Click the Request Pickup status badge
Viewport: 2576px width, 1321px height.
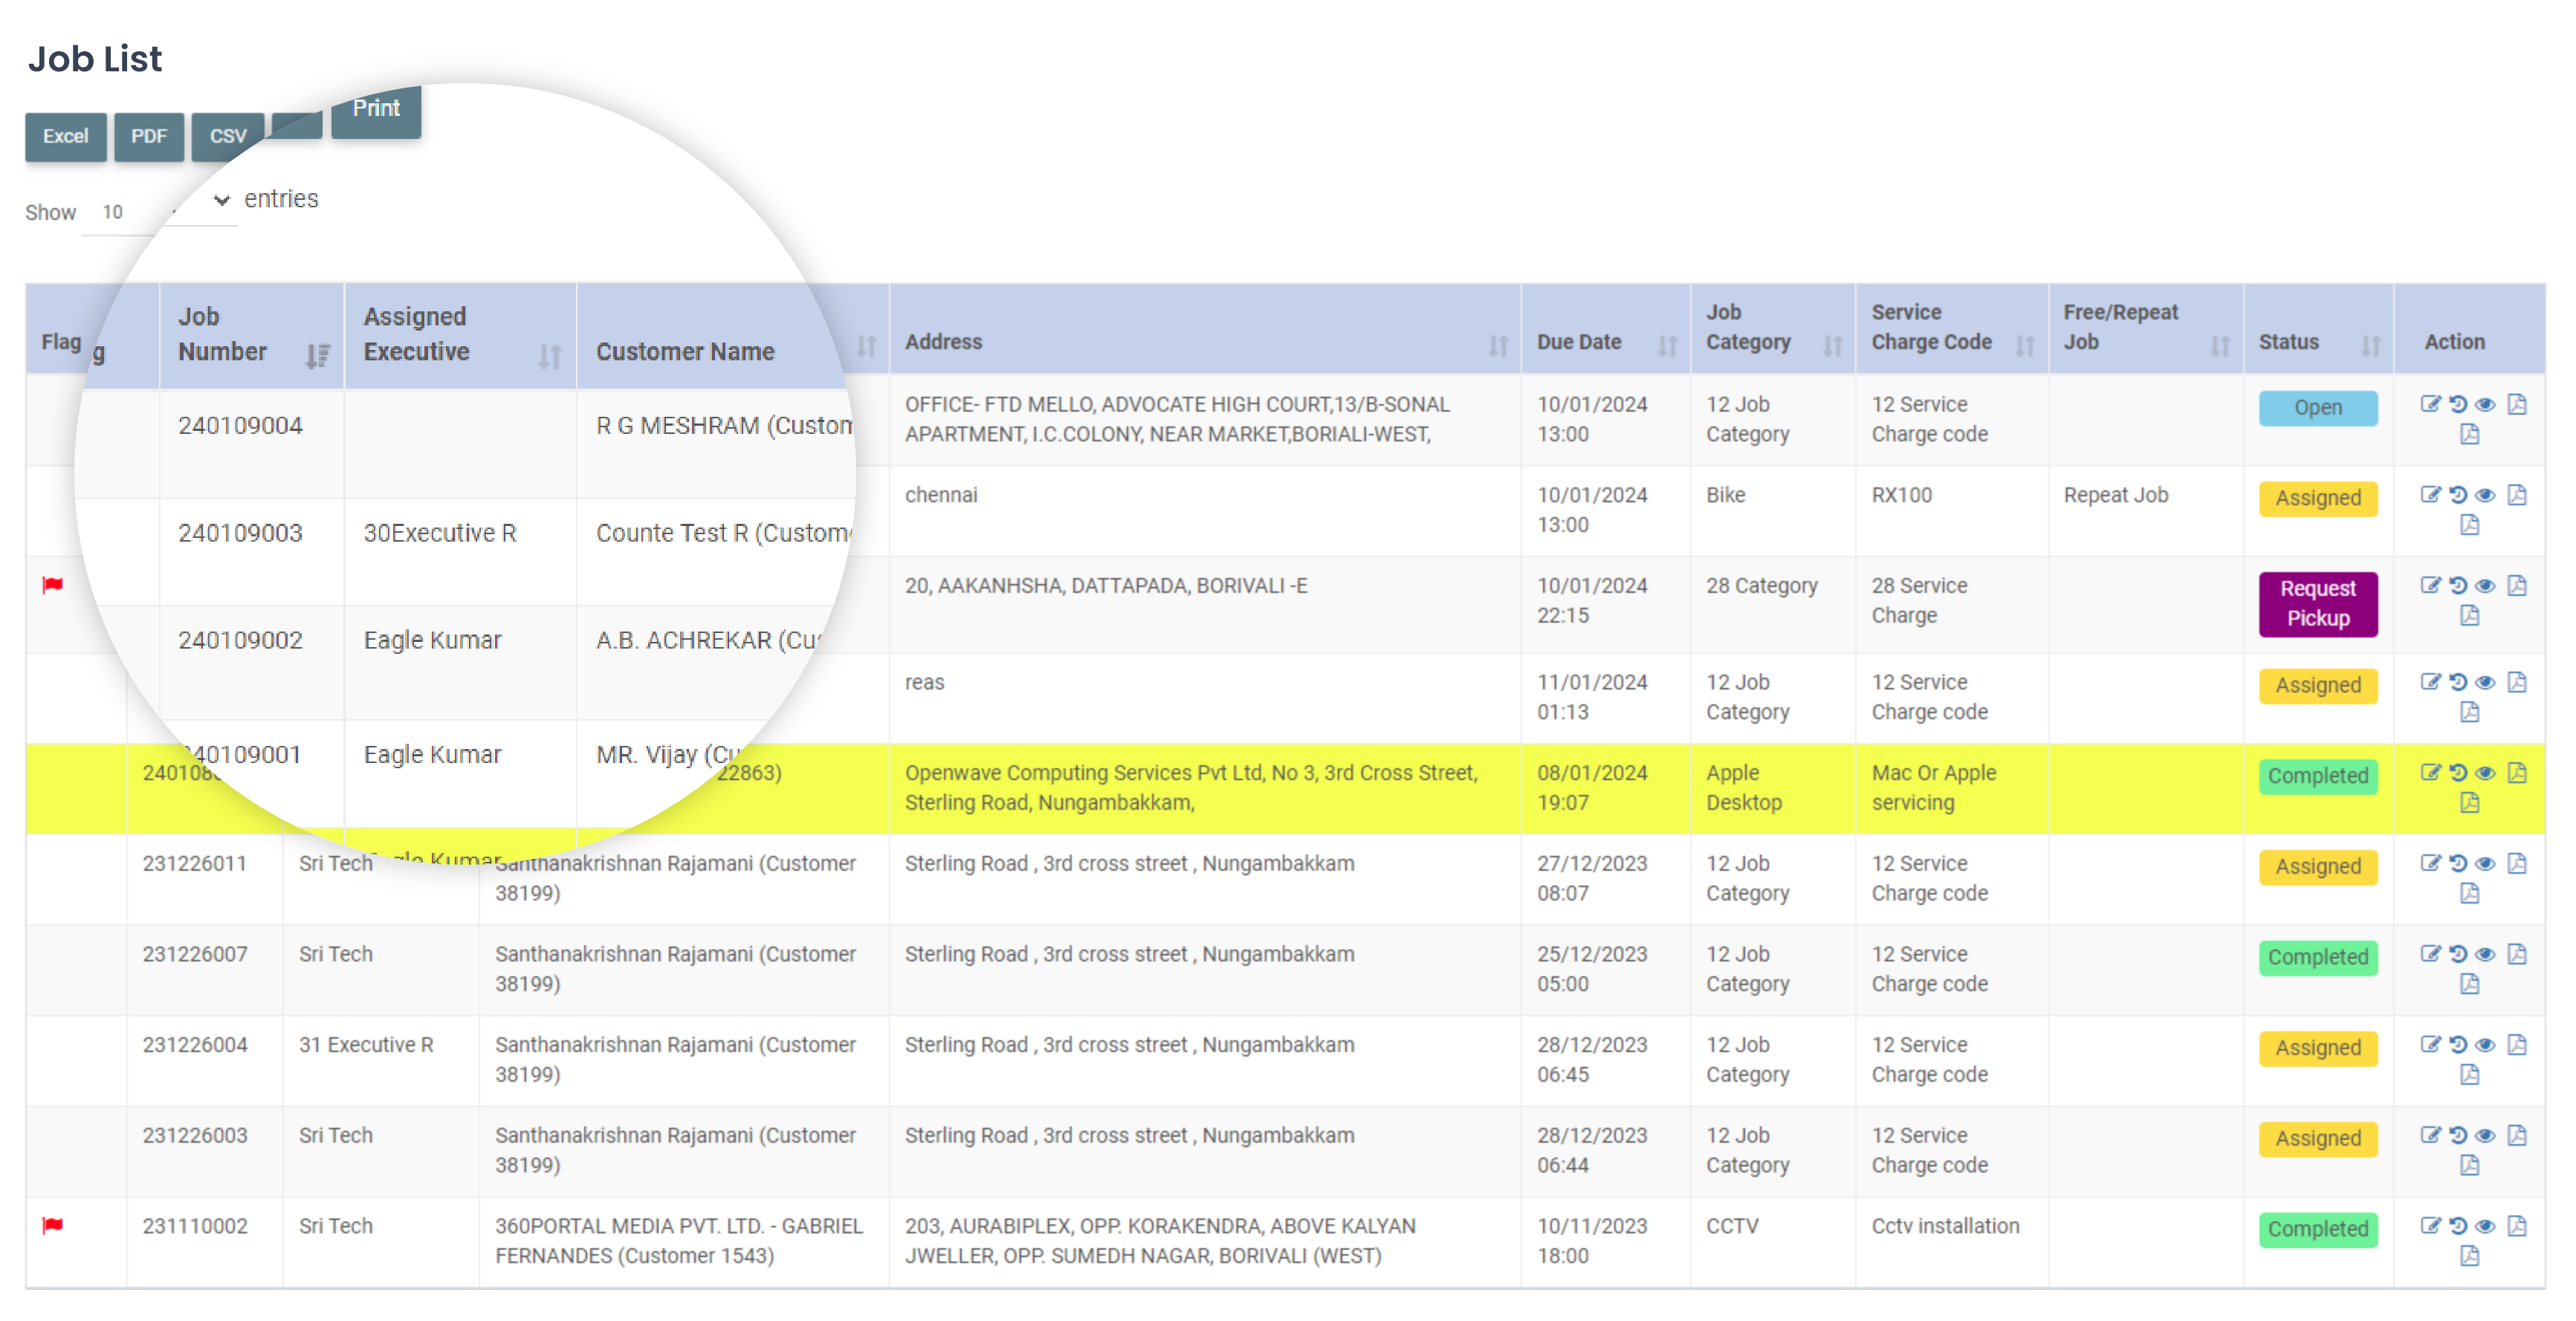(x=2318, y=603)
